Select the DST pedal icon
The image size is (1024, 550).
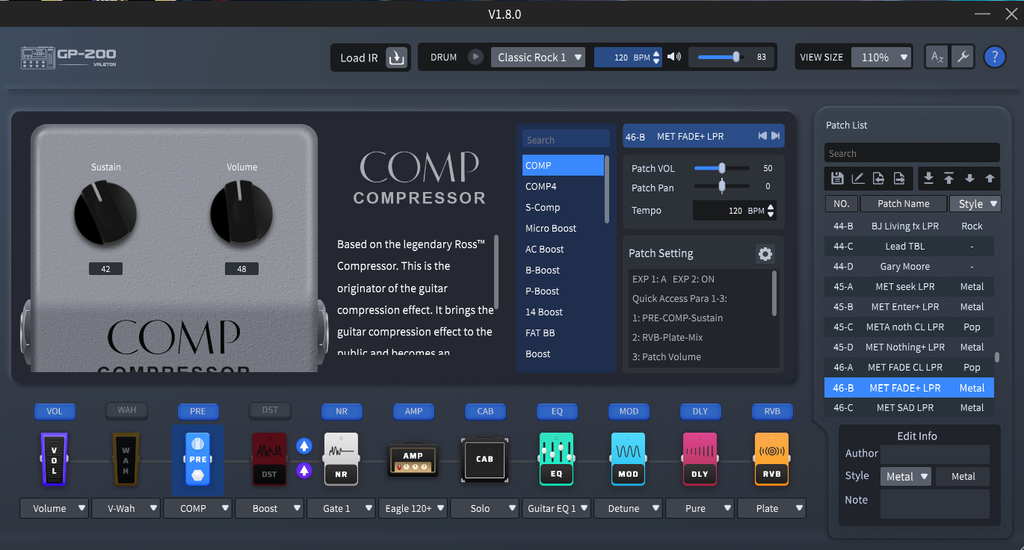(x=269, y=459)
